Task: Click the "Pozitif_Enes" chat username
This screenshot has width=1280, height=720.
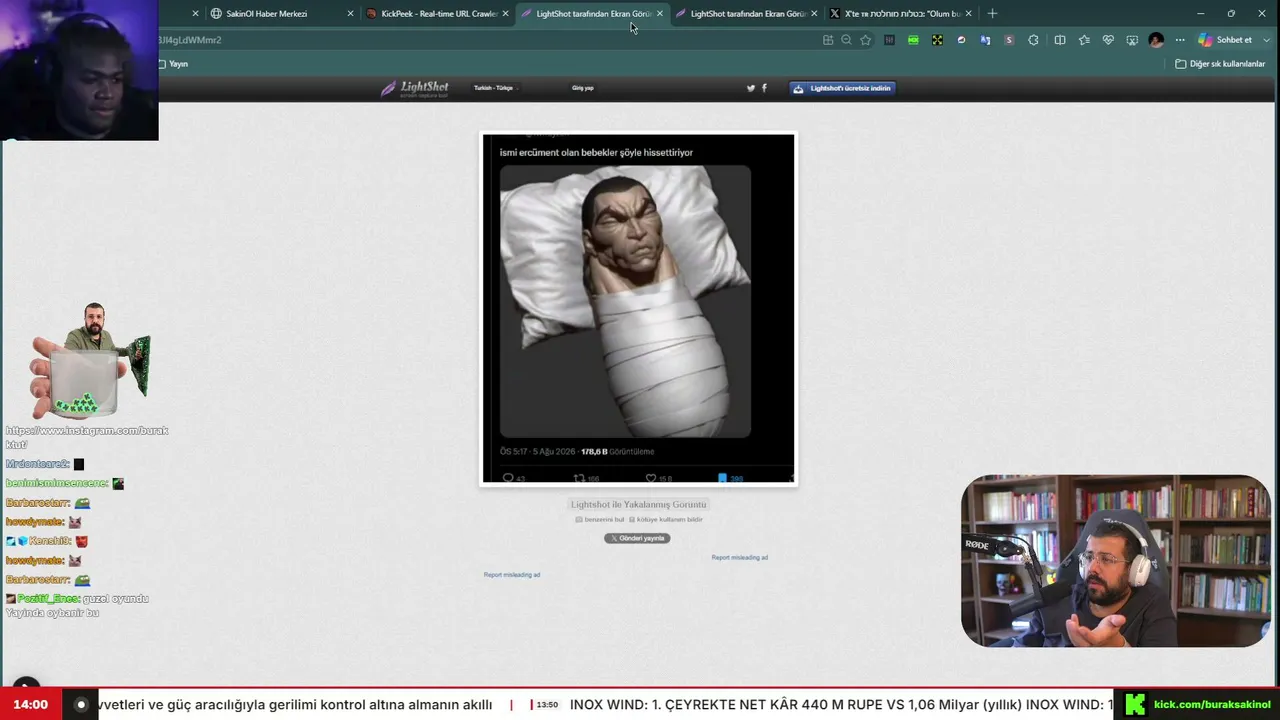Action: tap(48, 598)
